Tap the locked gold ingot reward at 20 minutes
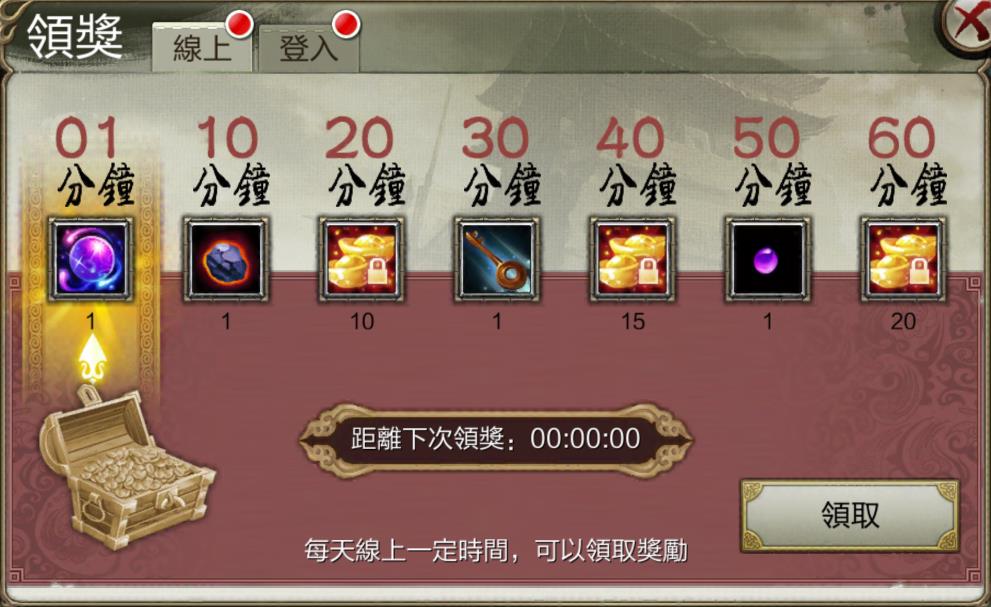Image resolution: width=991 pixels, height=607 pixels. click(x=362, y=259)
